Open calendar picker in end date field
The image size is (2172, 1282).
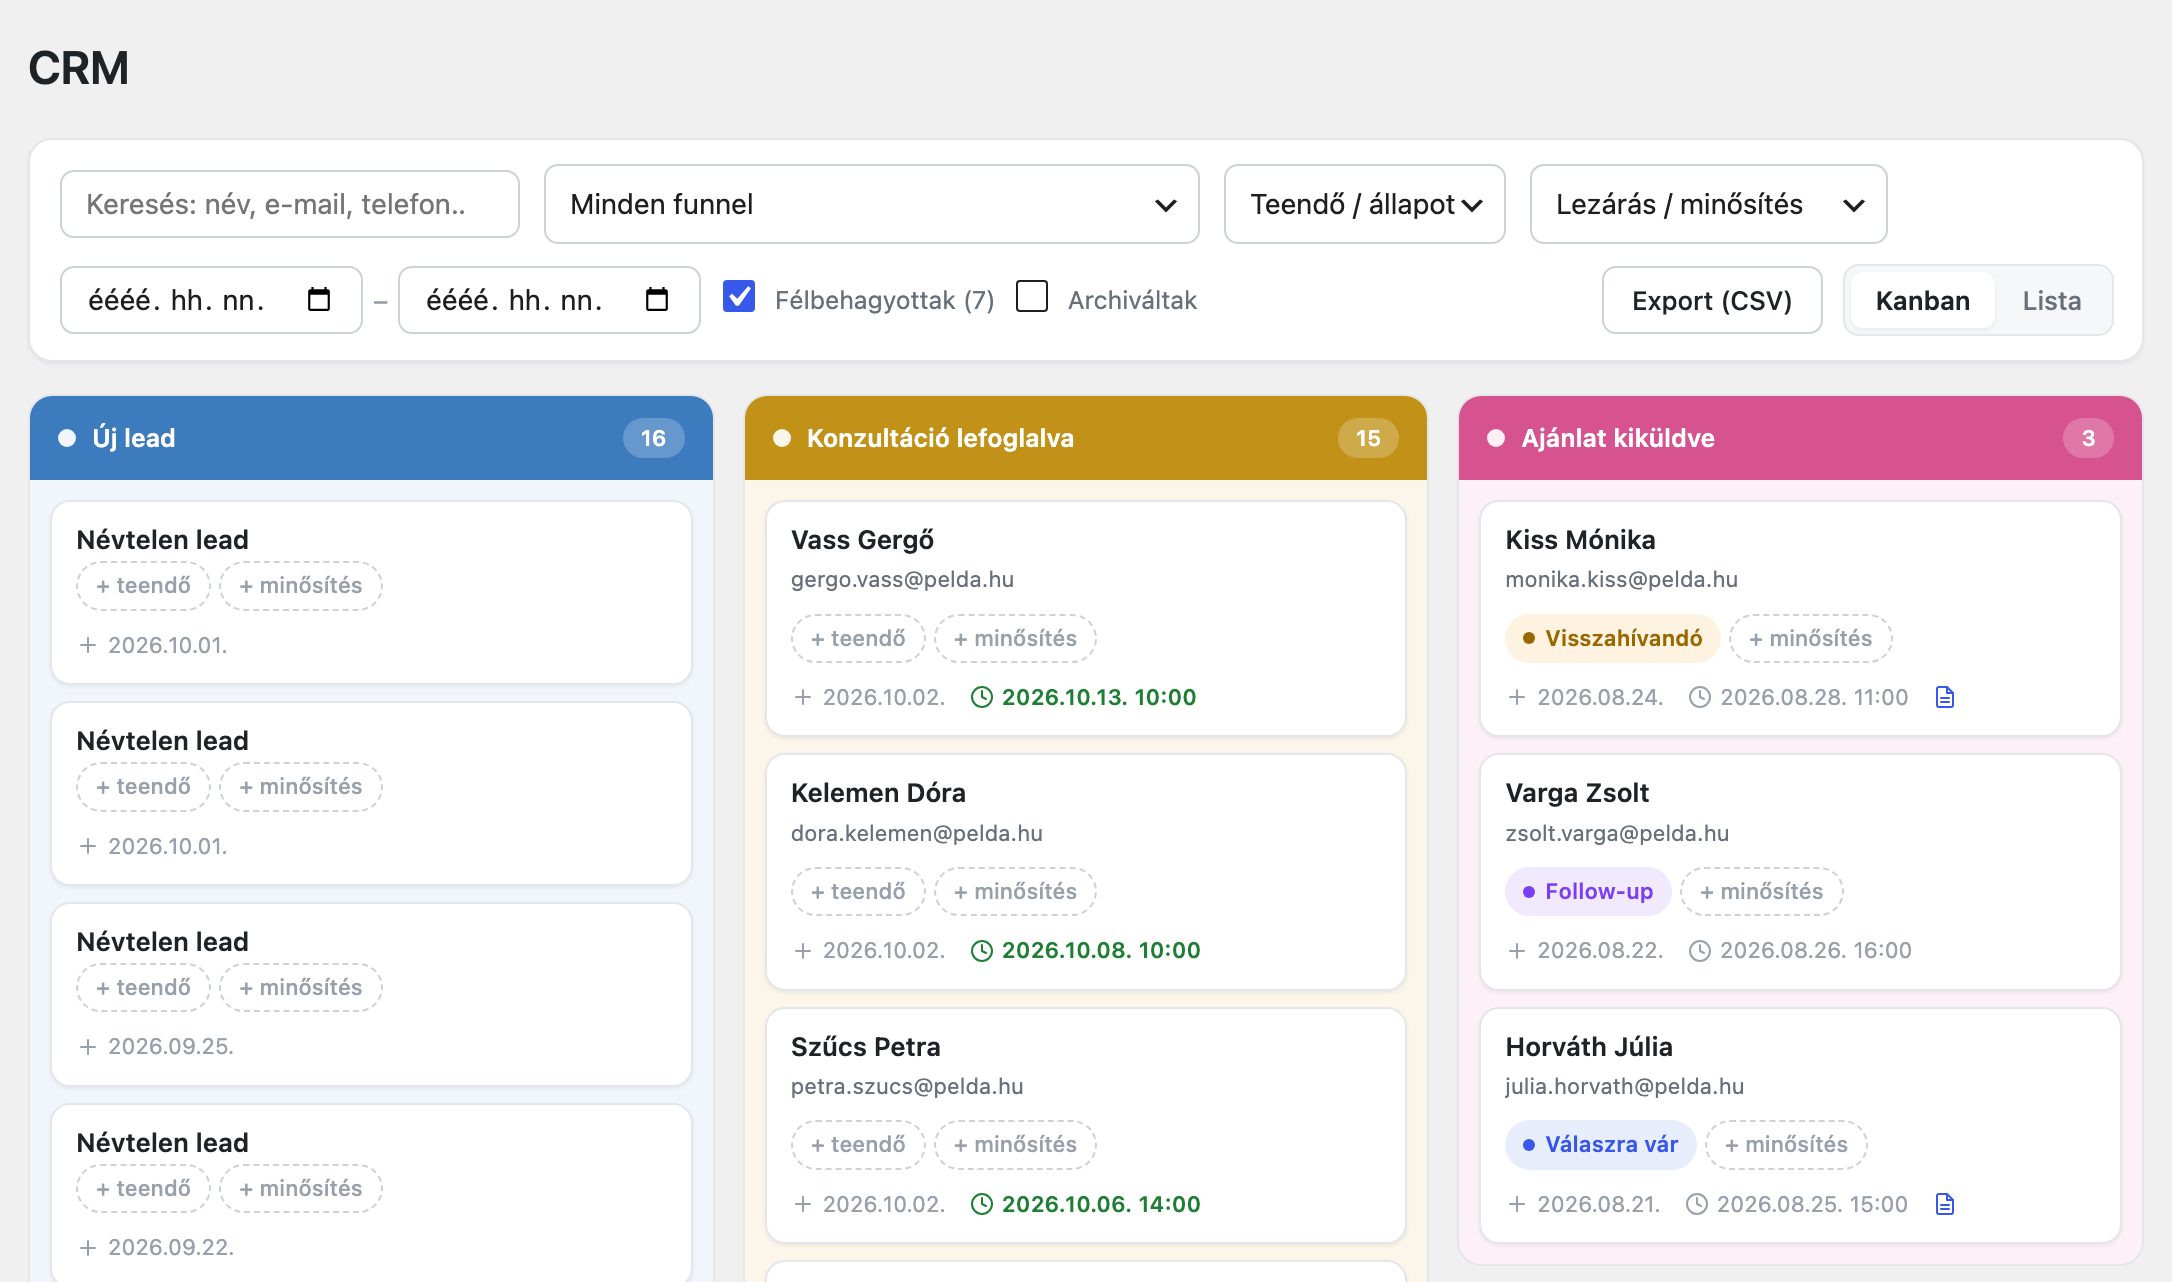657,300
